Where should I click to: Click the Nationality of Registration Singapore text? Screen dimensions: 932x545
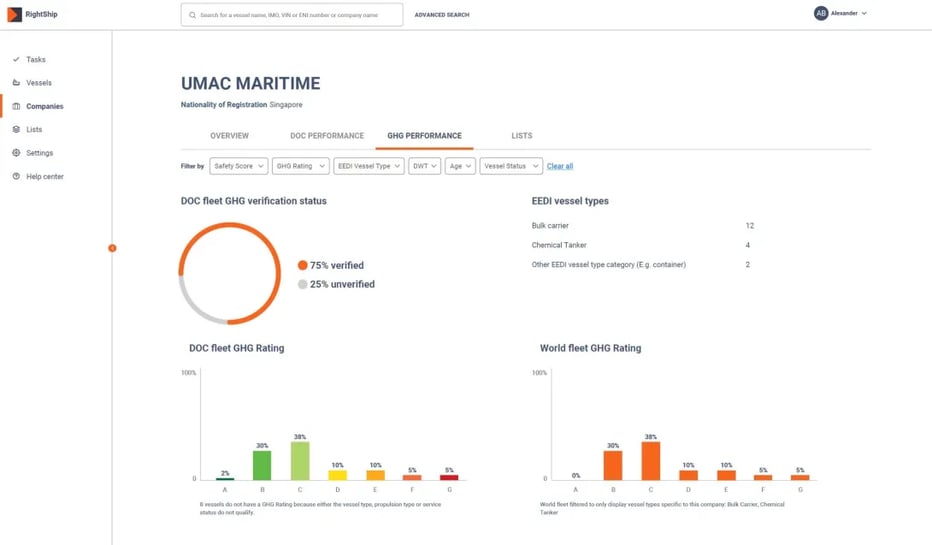(x=241, y=105)
